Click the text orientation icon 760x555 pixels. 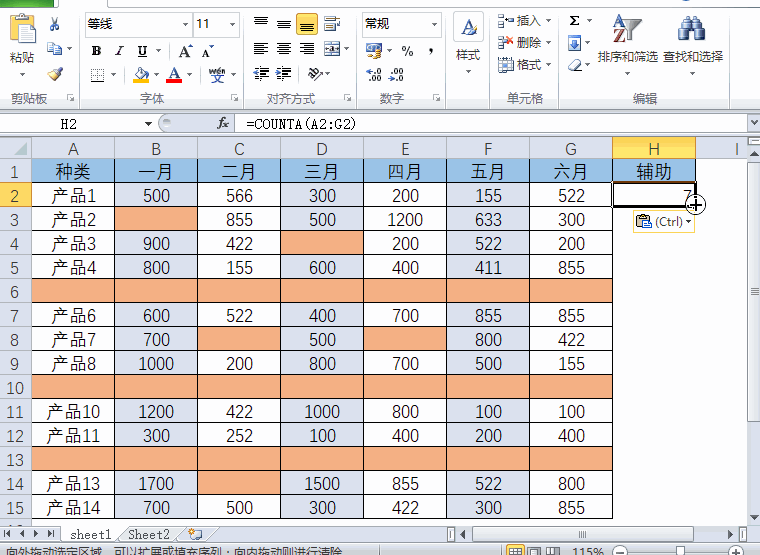pos(315,74)
